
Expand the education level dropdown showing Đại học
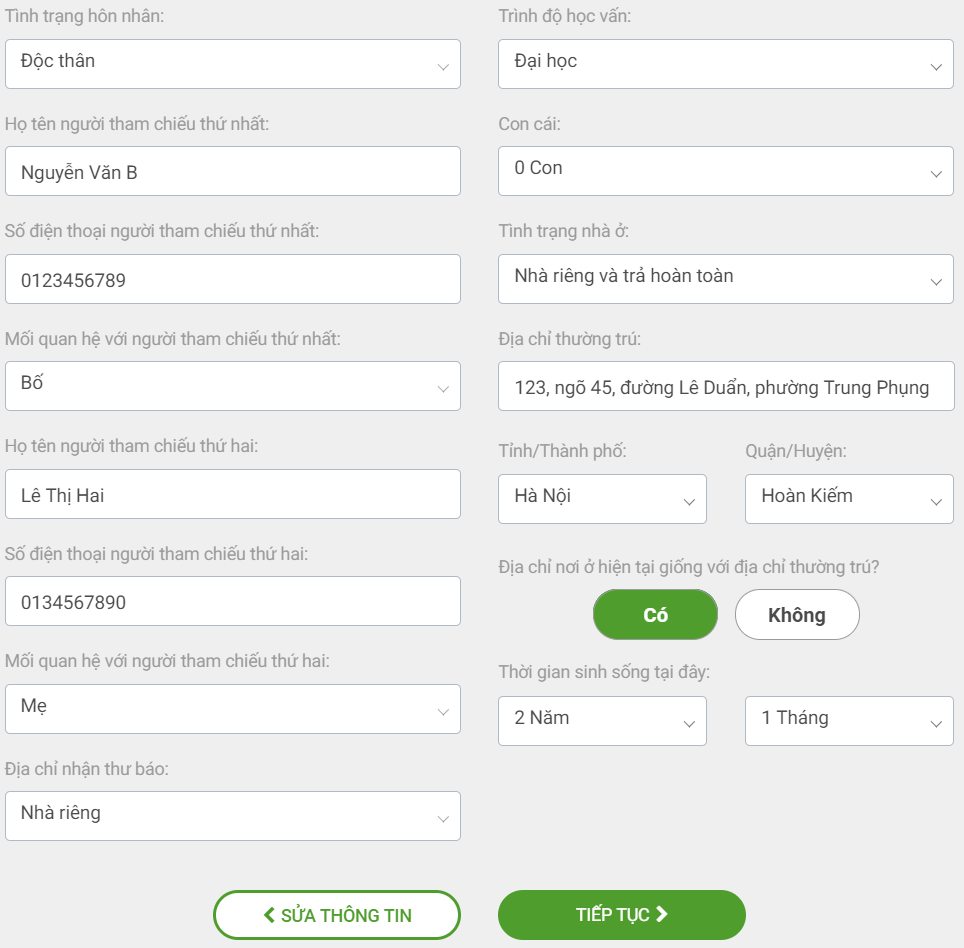point(725,64)
